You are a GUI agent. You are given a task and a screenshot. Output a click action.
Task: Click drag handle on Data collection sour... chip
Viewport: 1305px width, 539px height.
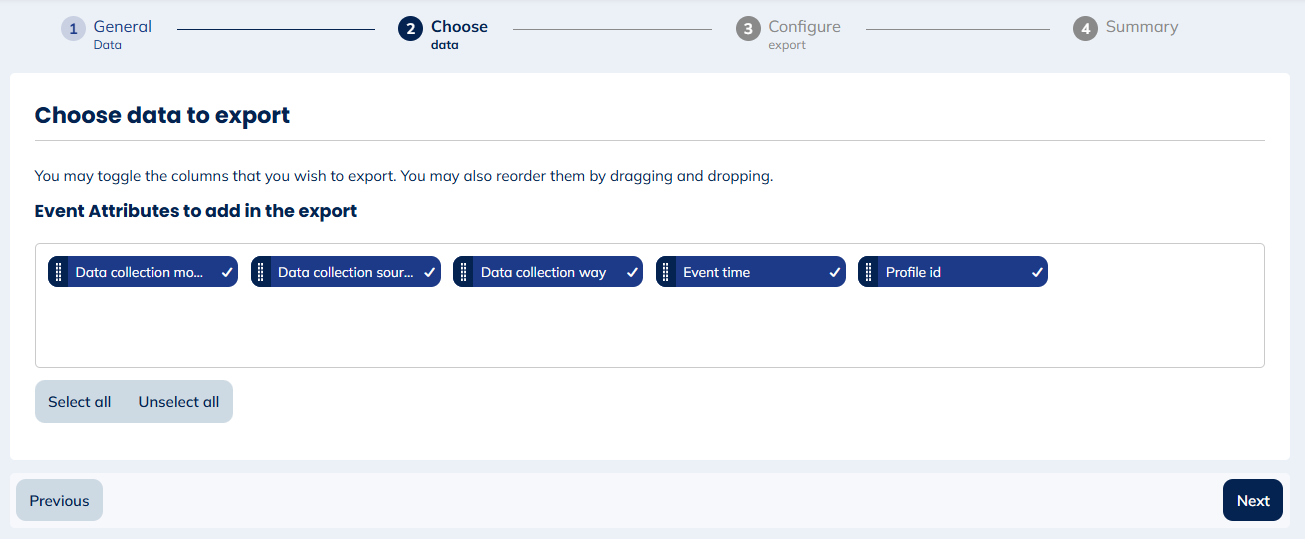coord(261,272)
